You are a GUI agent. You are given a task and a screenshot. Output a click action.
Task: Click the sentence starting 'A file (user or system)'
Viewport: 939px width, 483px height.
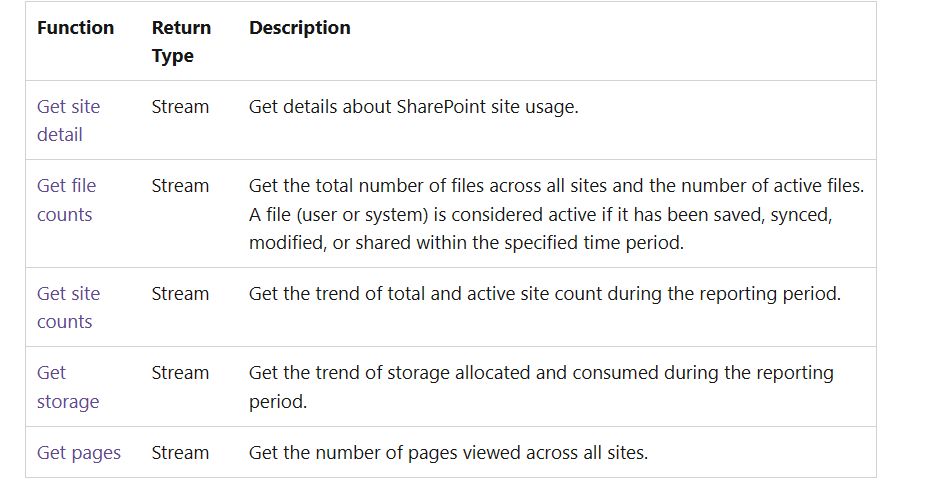click(x=540, y=214)
